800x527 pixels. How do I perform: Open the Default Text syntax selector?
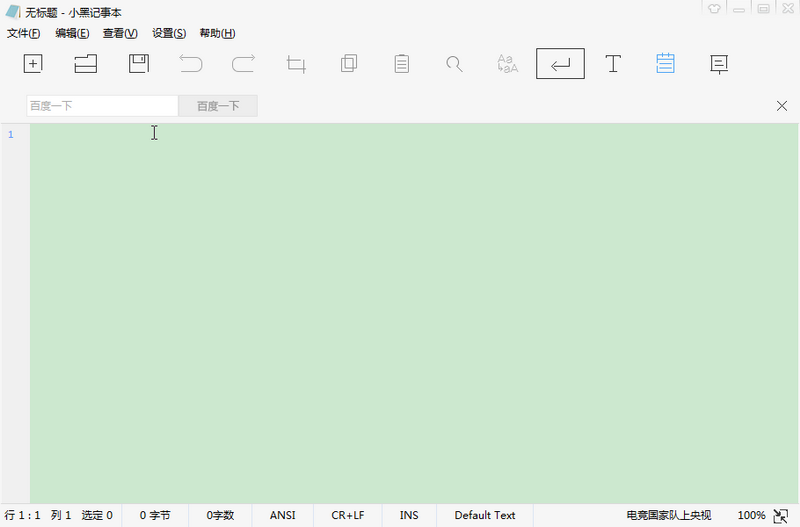click(485, 515)
